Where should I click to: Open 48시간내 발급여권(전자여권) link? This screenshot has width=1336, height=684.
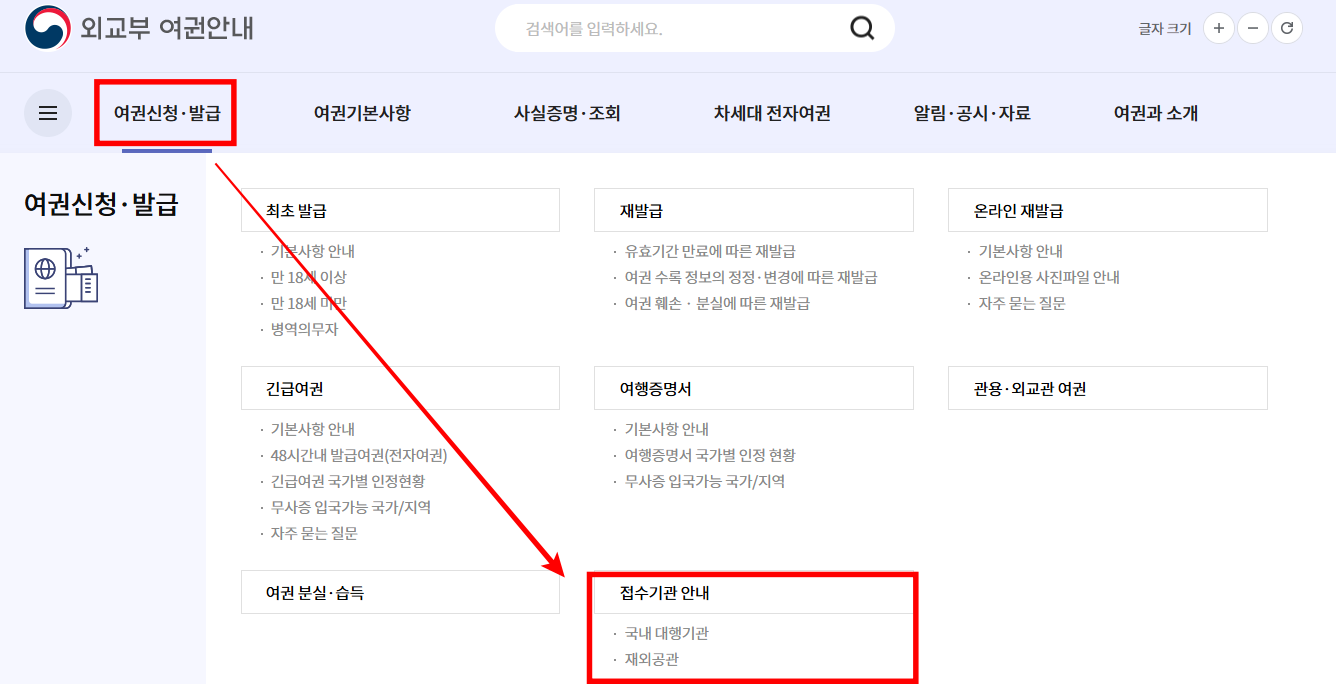coord(359,455)
